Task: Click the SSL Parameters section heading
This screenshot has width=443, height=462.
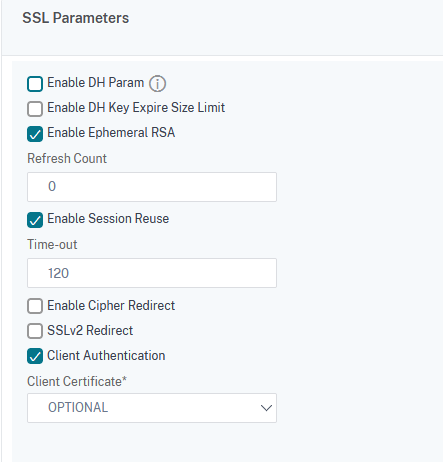Action: [x=76, y=18]
